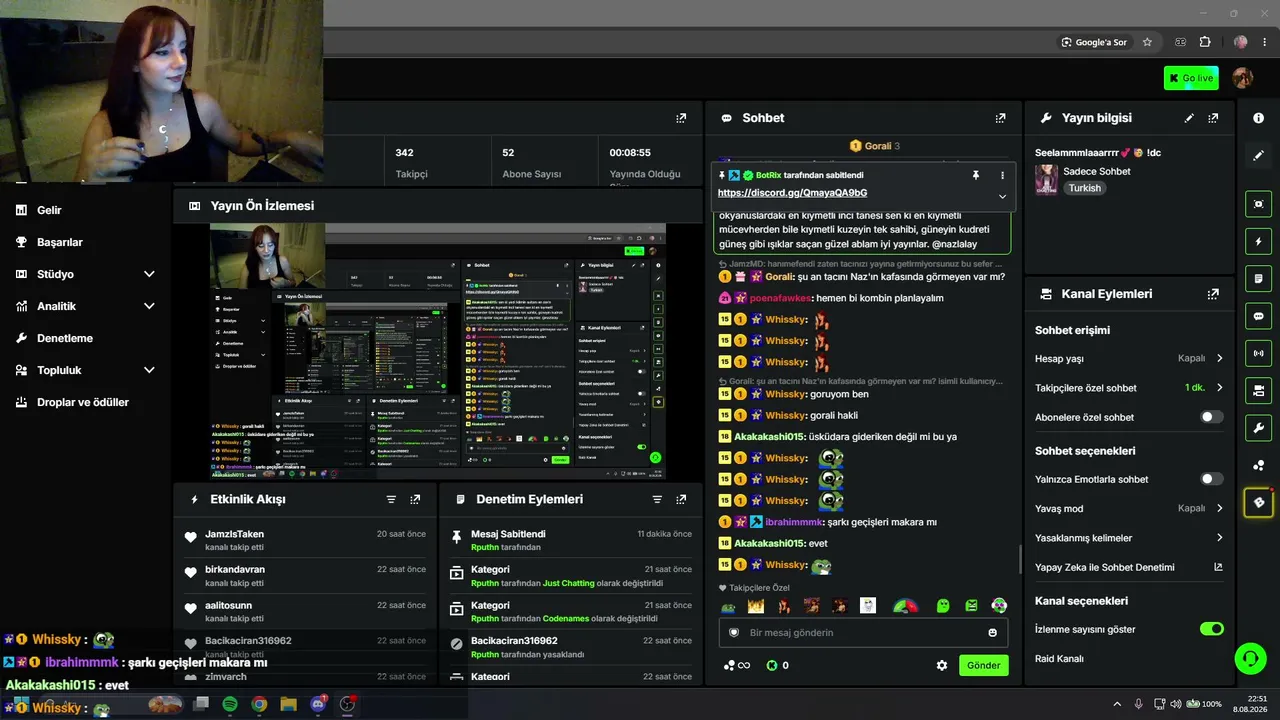1280x720 pixels.
Task: Unpin the BotRix pinned message
Action: [x=976, y=175]
